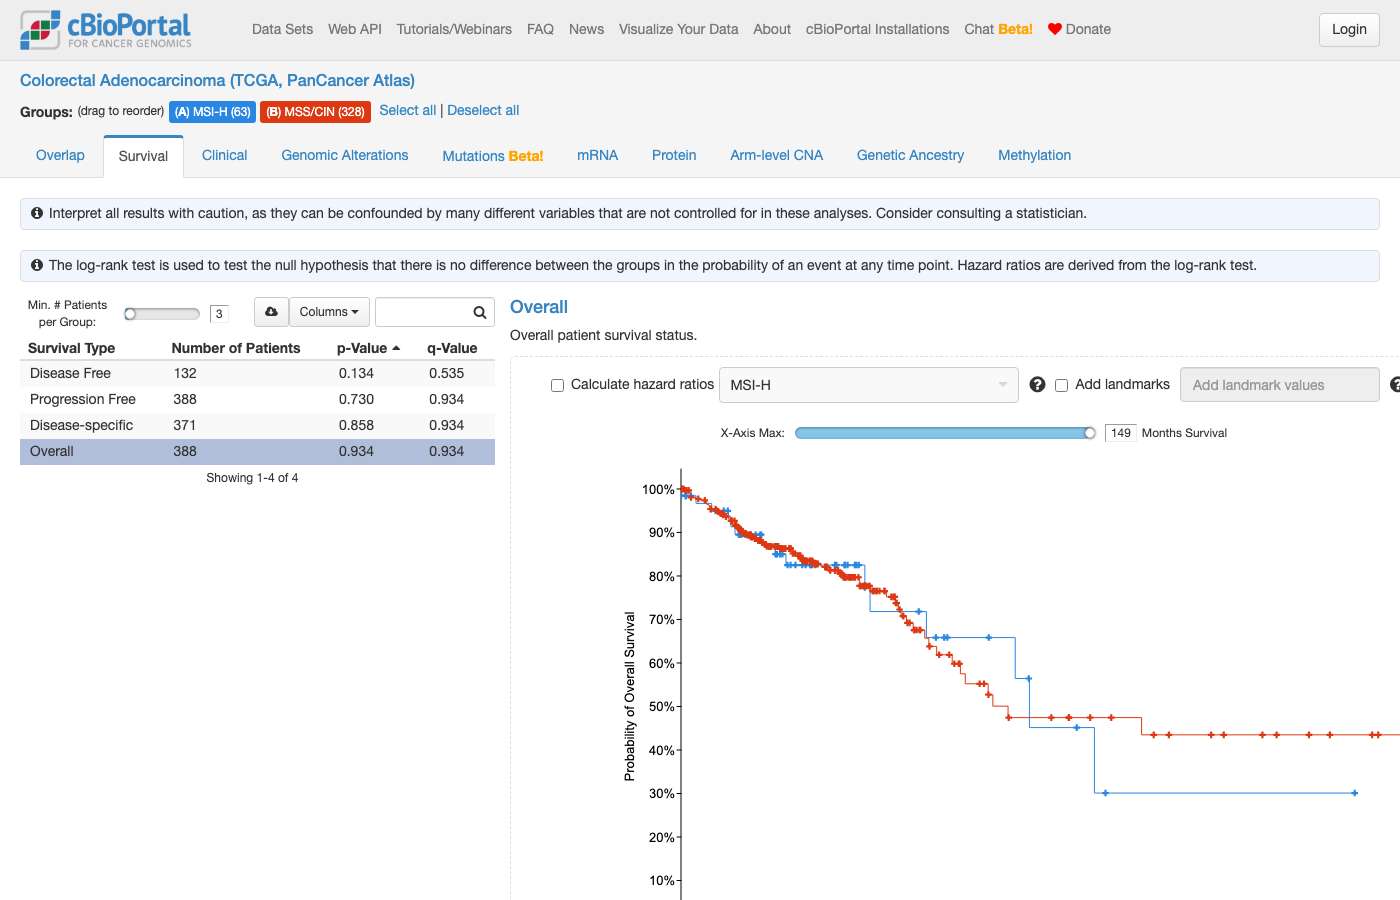
Task: Open the mRNA tab
Action: coord(598,155)
